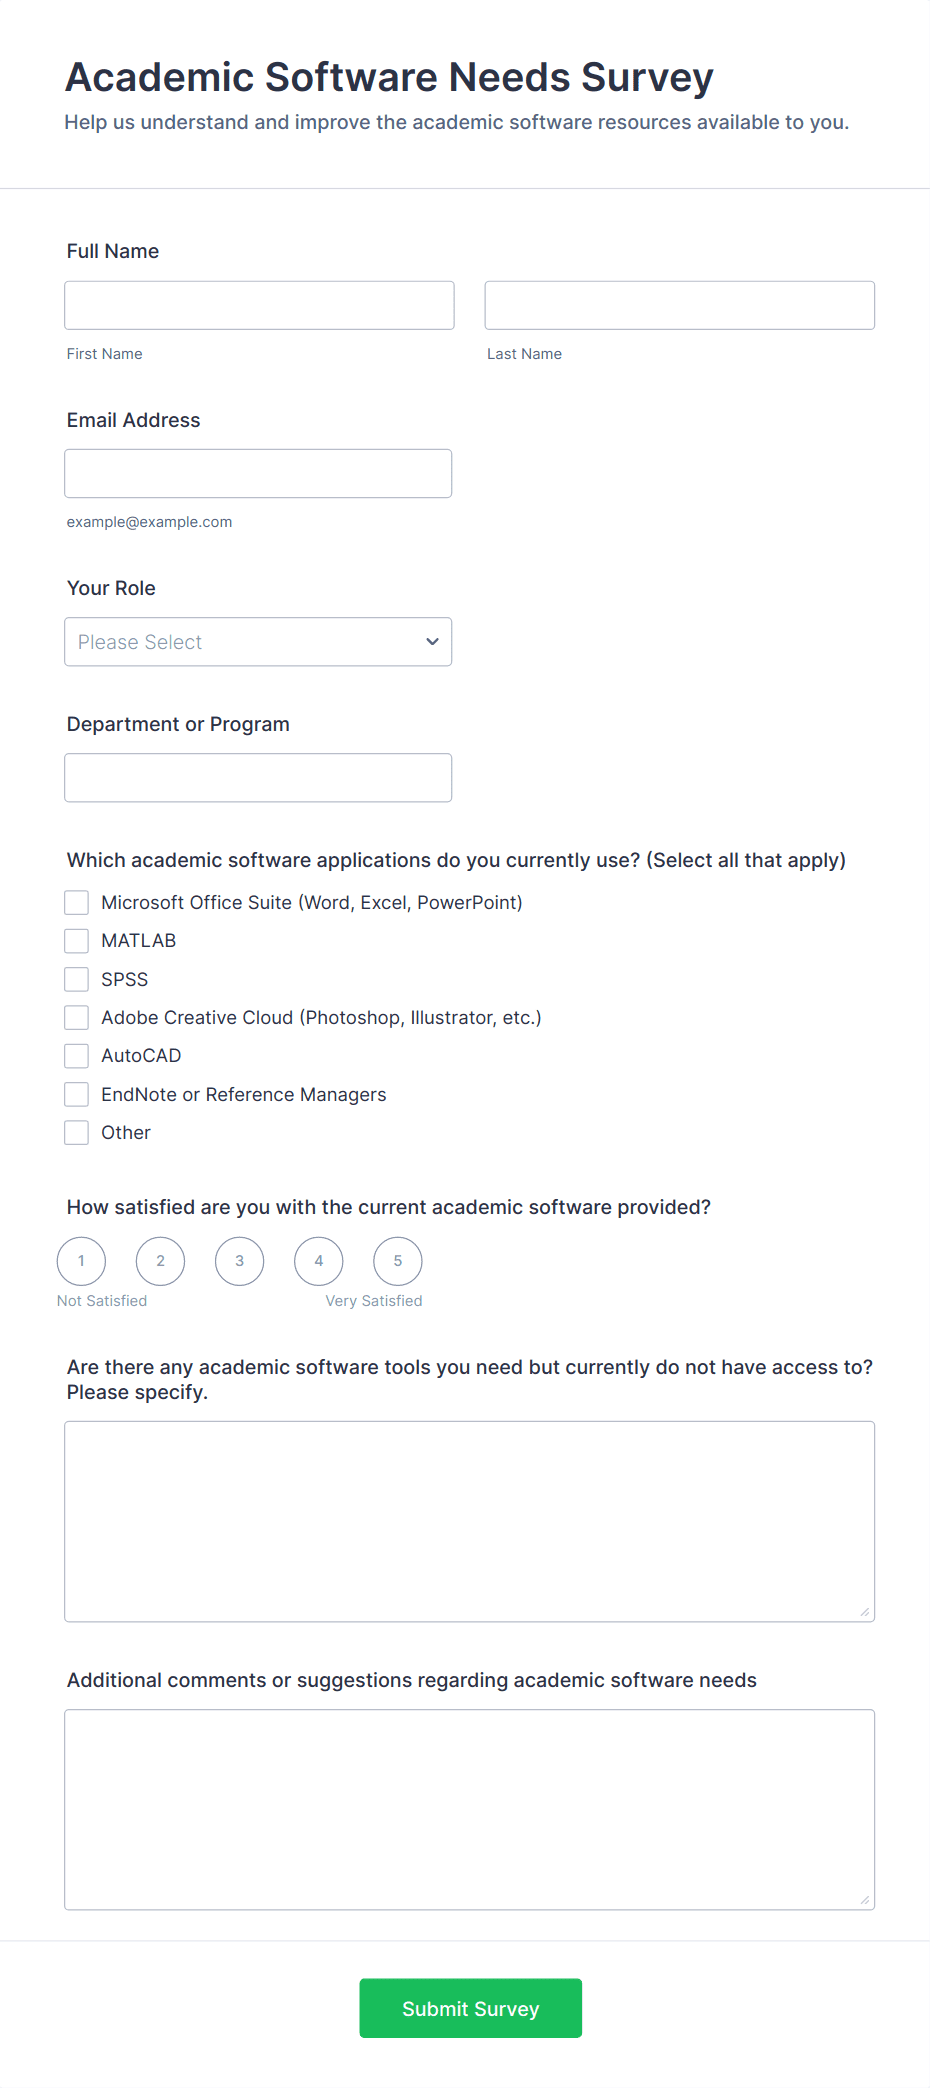Check Microsoft Office Suite checkbox

point(77,903)
